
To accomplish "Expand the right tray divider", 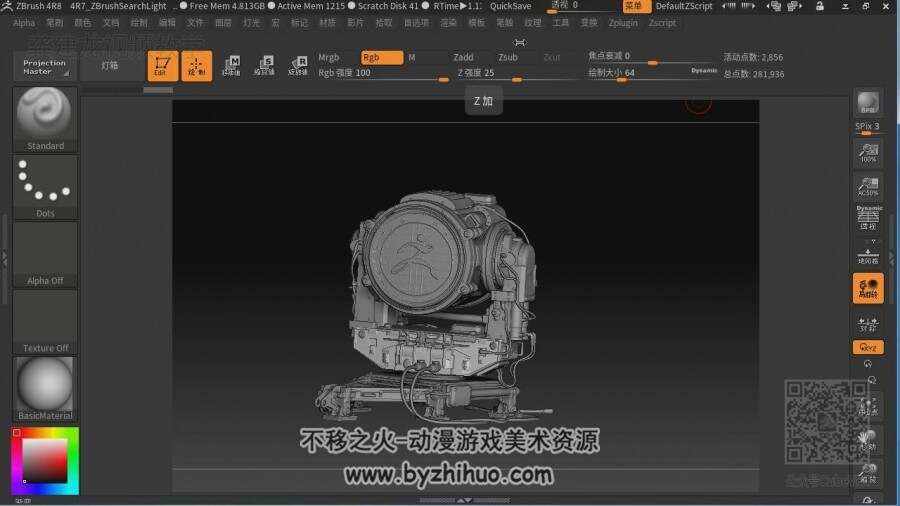I will pos(893,258).
